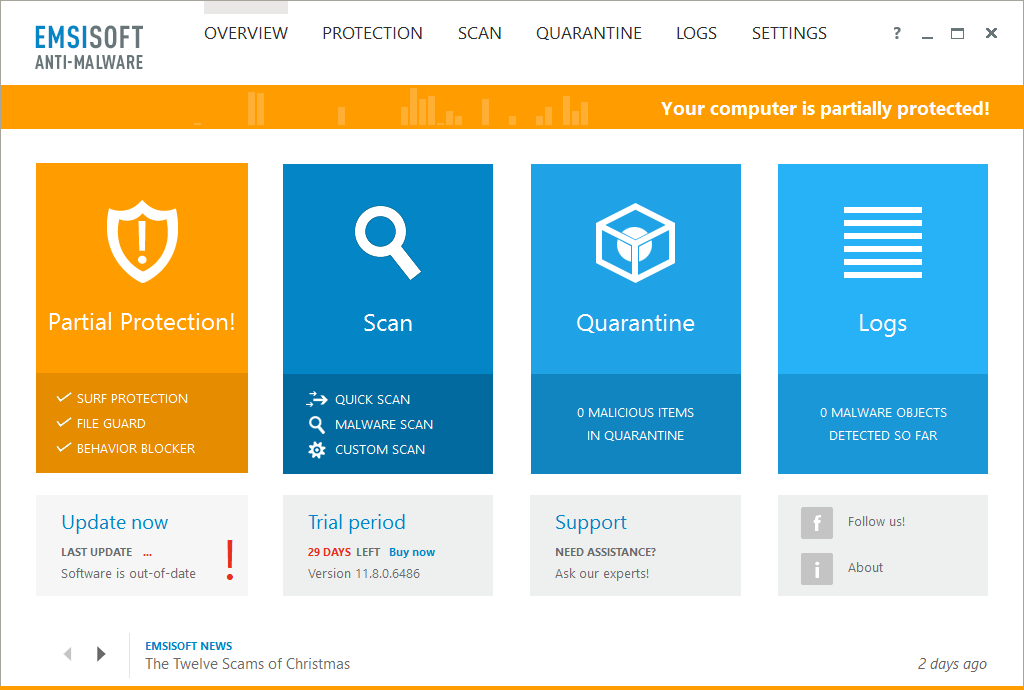
Task: Click the About label
Action: [865, 567]
